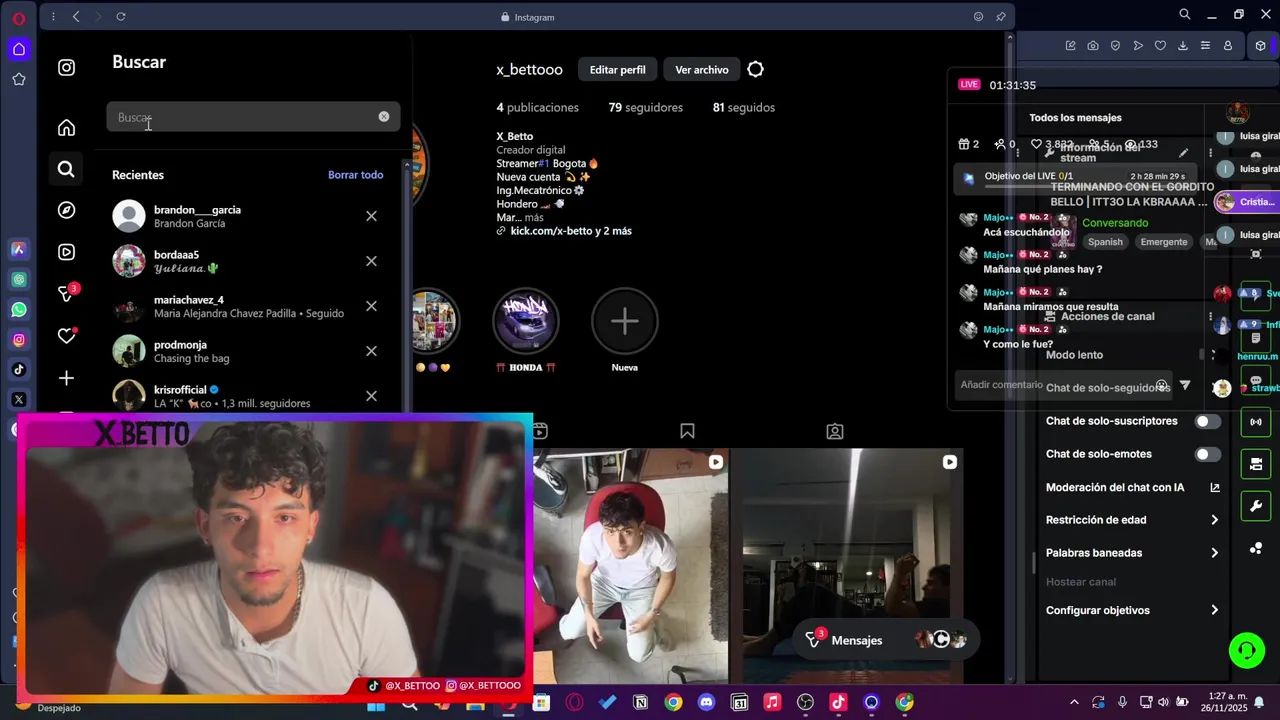The image size is (1280, 720).
Task: Click the stream wrench tools icon
Action: (x=1256, y=506)
